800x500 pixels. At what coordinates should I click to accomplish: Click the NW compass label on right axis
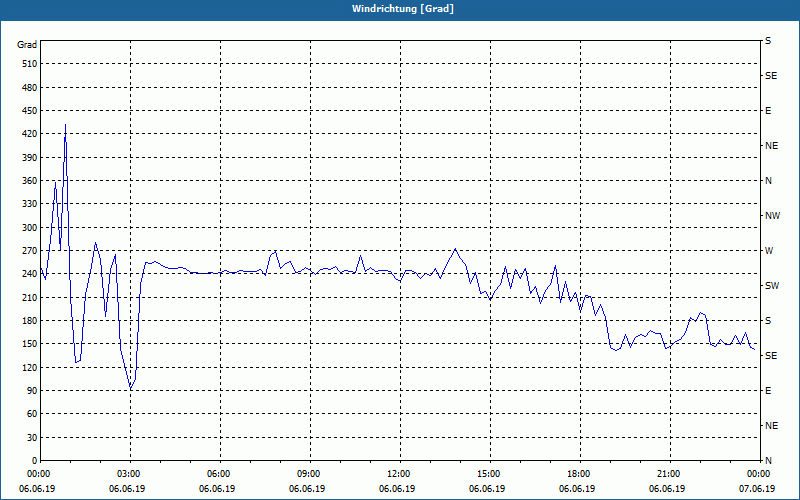772,216
